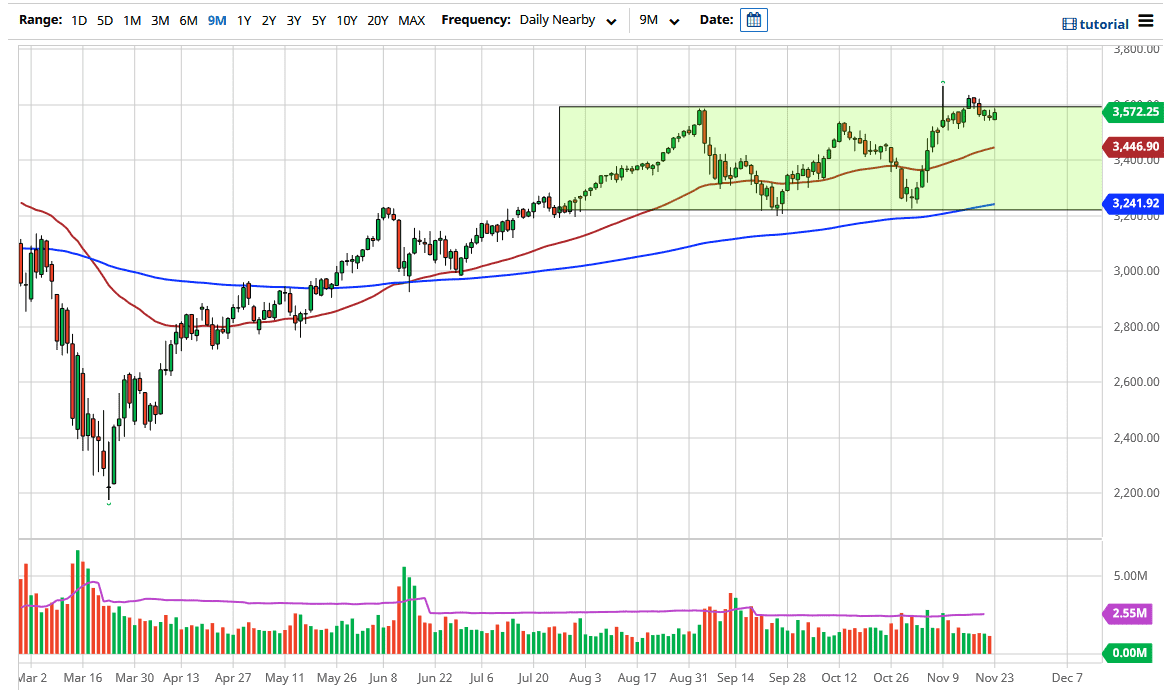Click the 0.00M volume label

[1128, 653]
